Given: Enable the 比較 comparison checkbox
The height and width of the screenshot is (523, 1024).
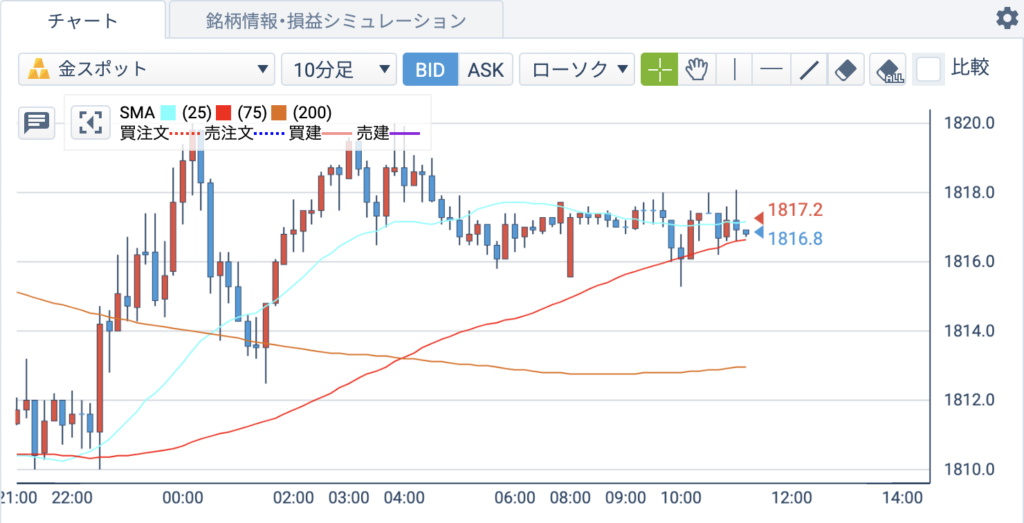Looking at the screenshot, I should click(929, 69).
